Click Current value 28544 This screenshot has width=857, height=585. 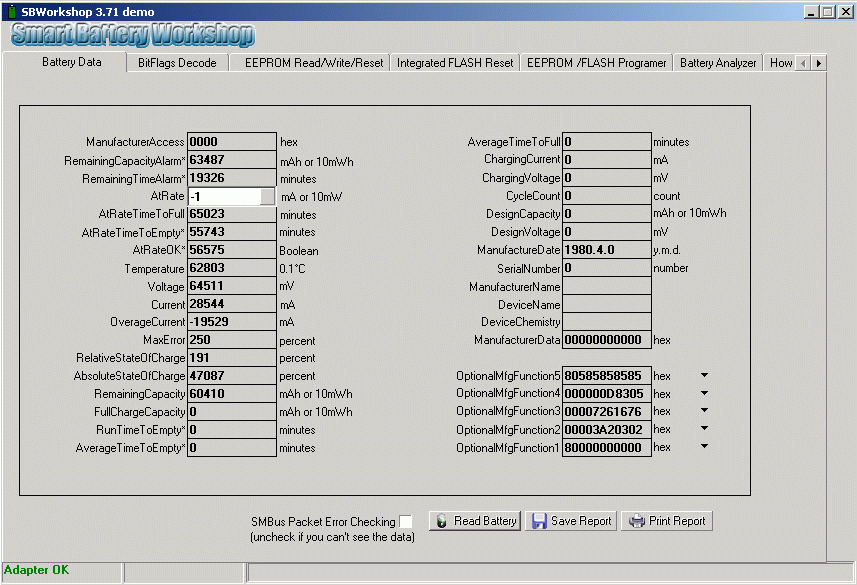pyautogui.click(x=232, y=304)
